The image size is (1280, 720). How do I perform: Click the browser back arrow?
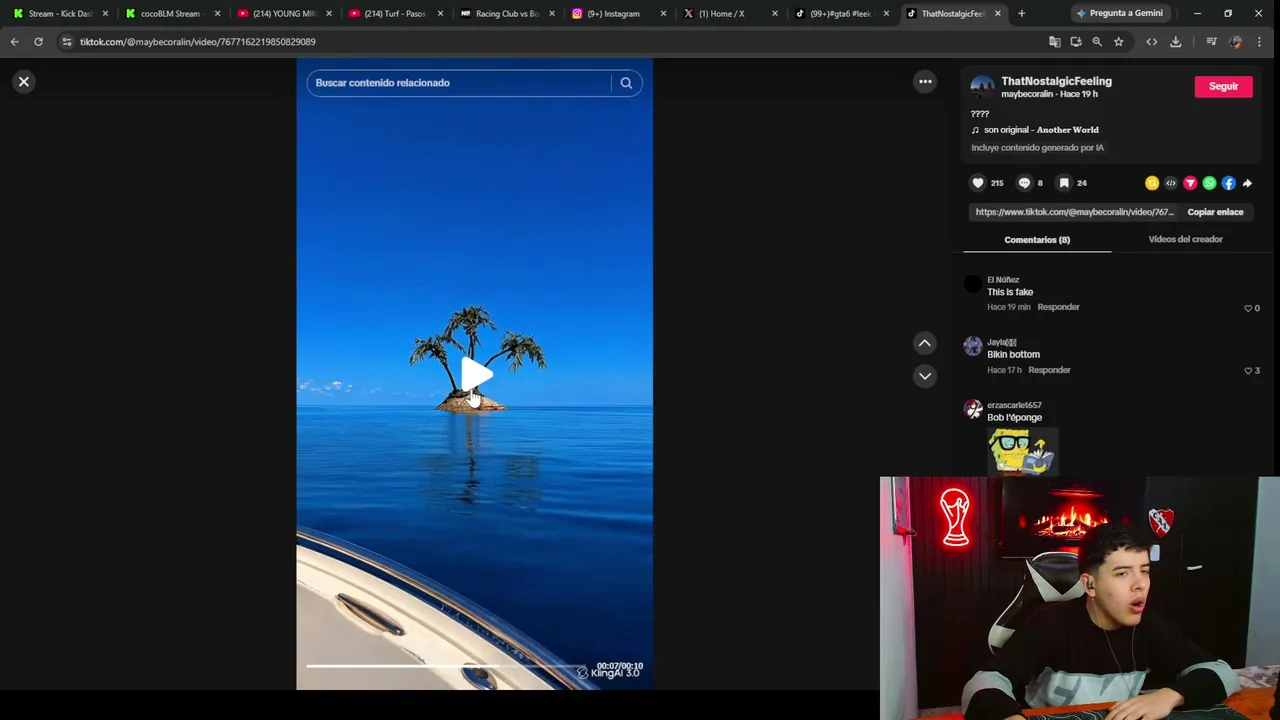pos(14,42)
